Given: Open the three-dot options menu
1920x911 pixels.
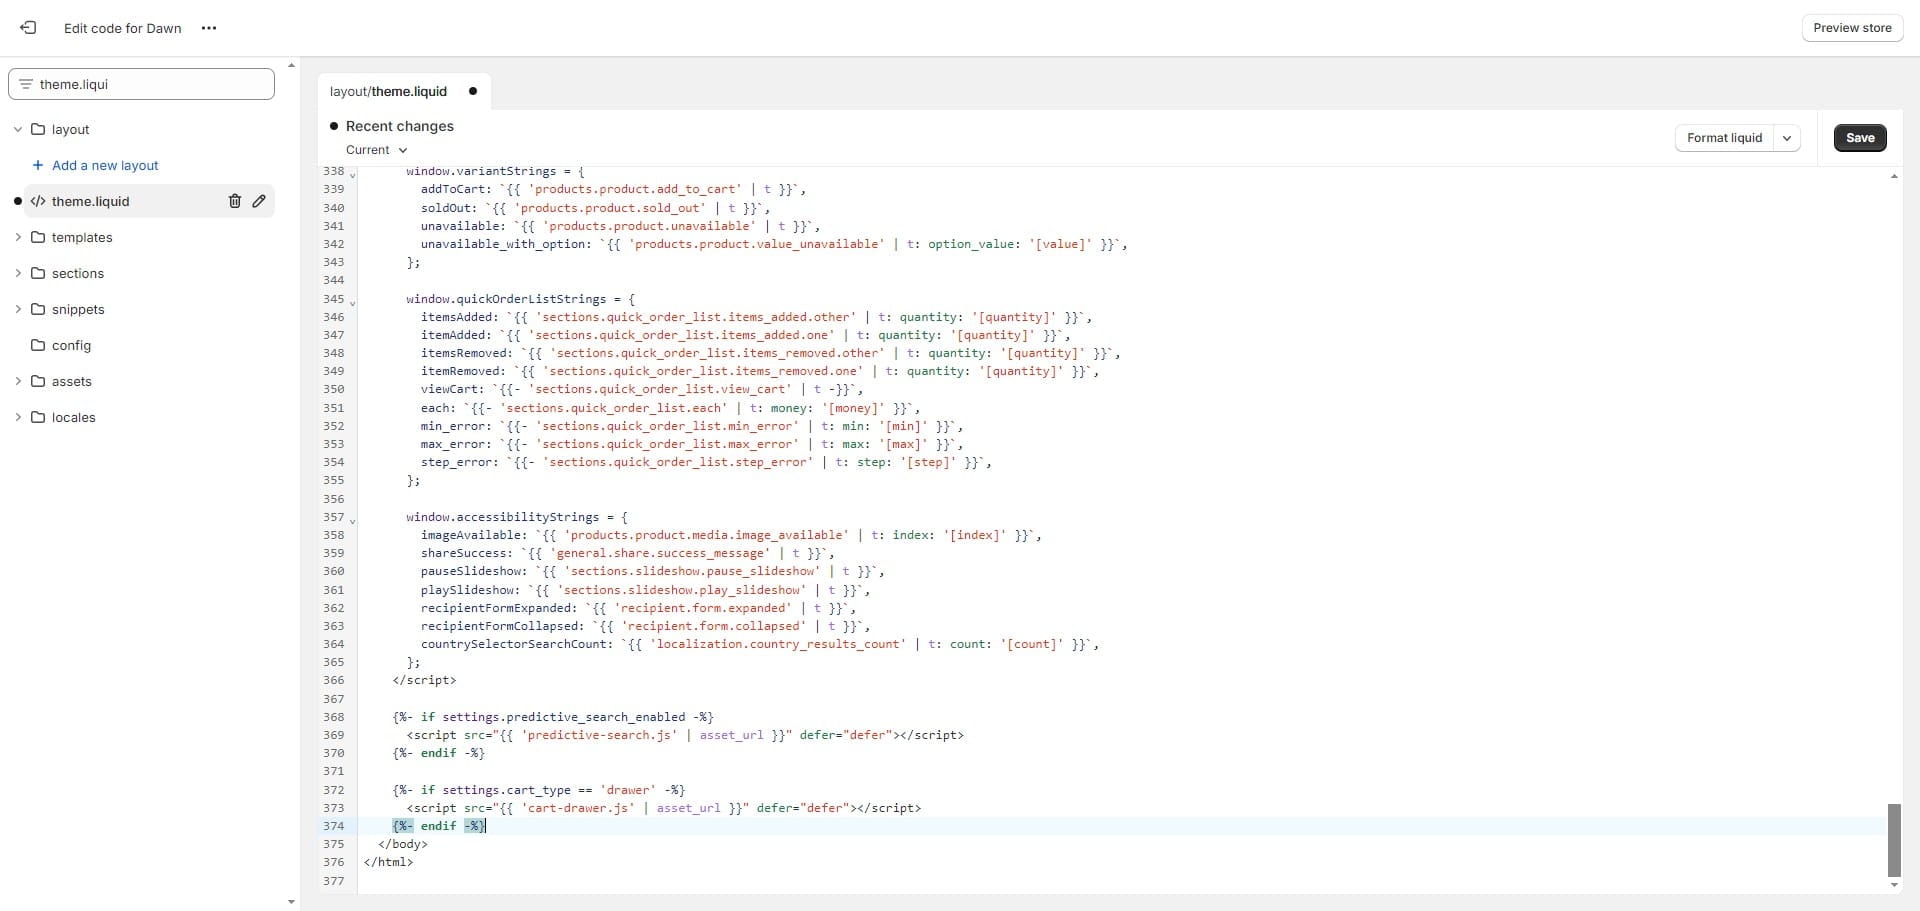Looking at the screenshot, I should click(x=209, y=28).
